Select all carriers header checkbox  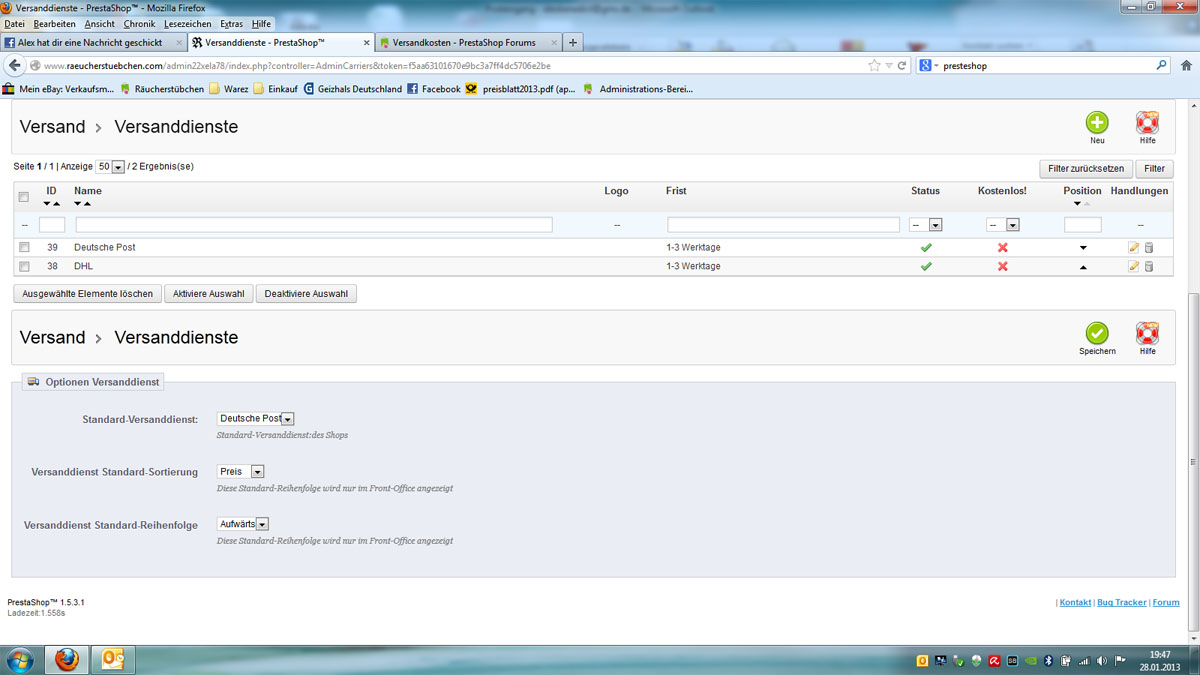point(24,197)
